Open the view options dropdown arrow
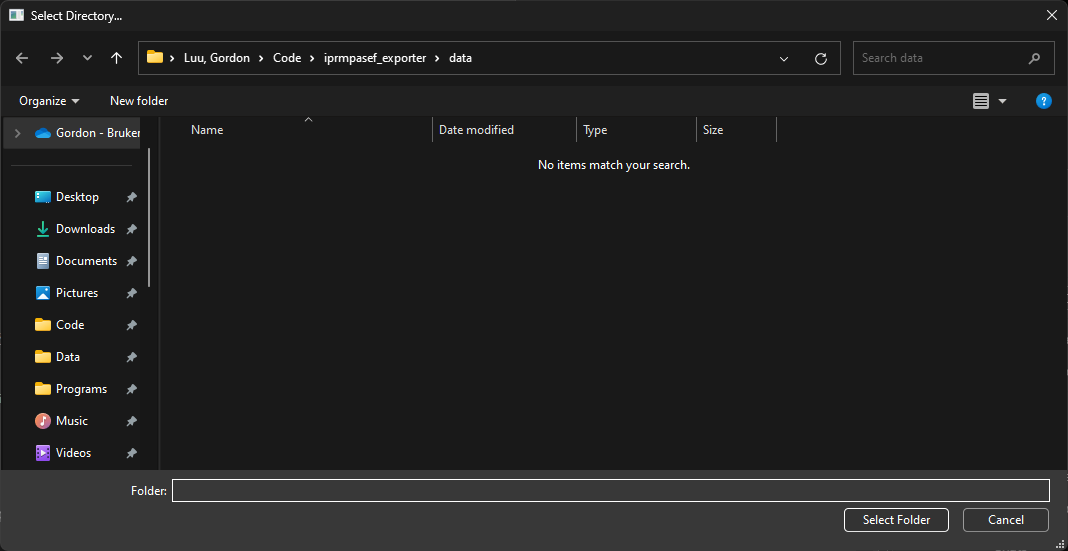 1002,101
